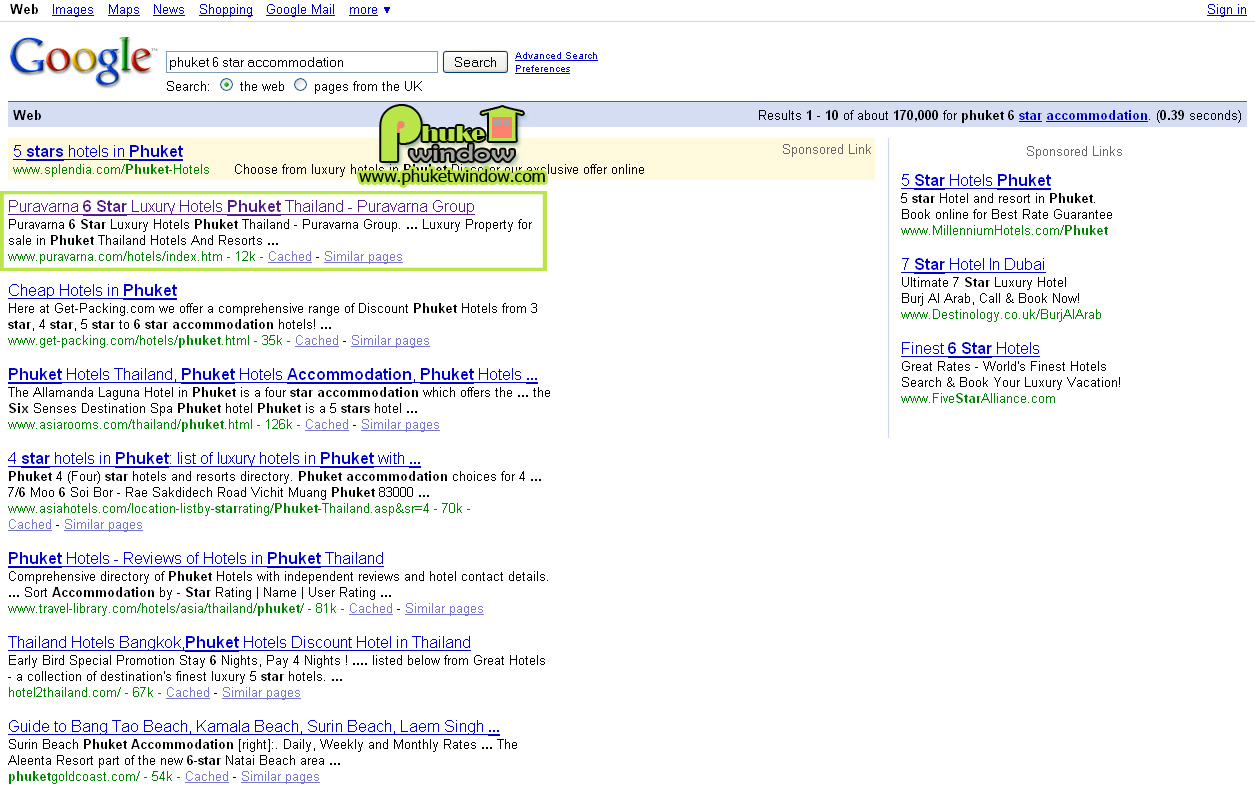Click the "accommodation" definition link in results bar

point(1097,115)
